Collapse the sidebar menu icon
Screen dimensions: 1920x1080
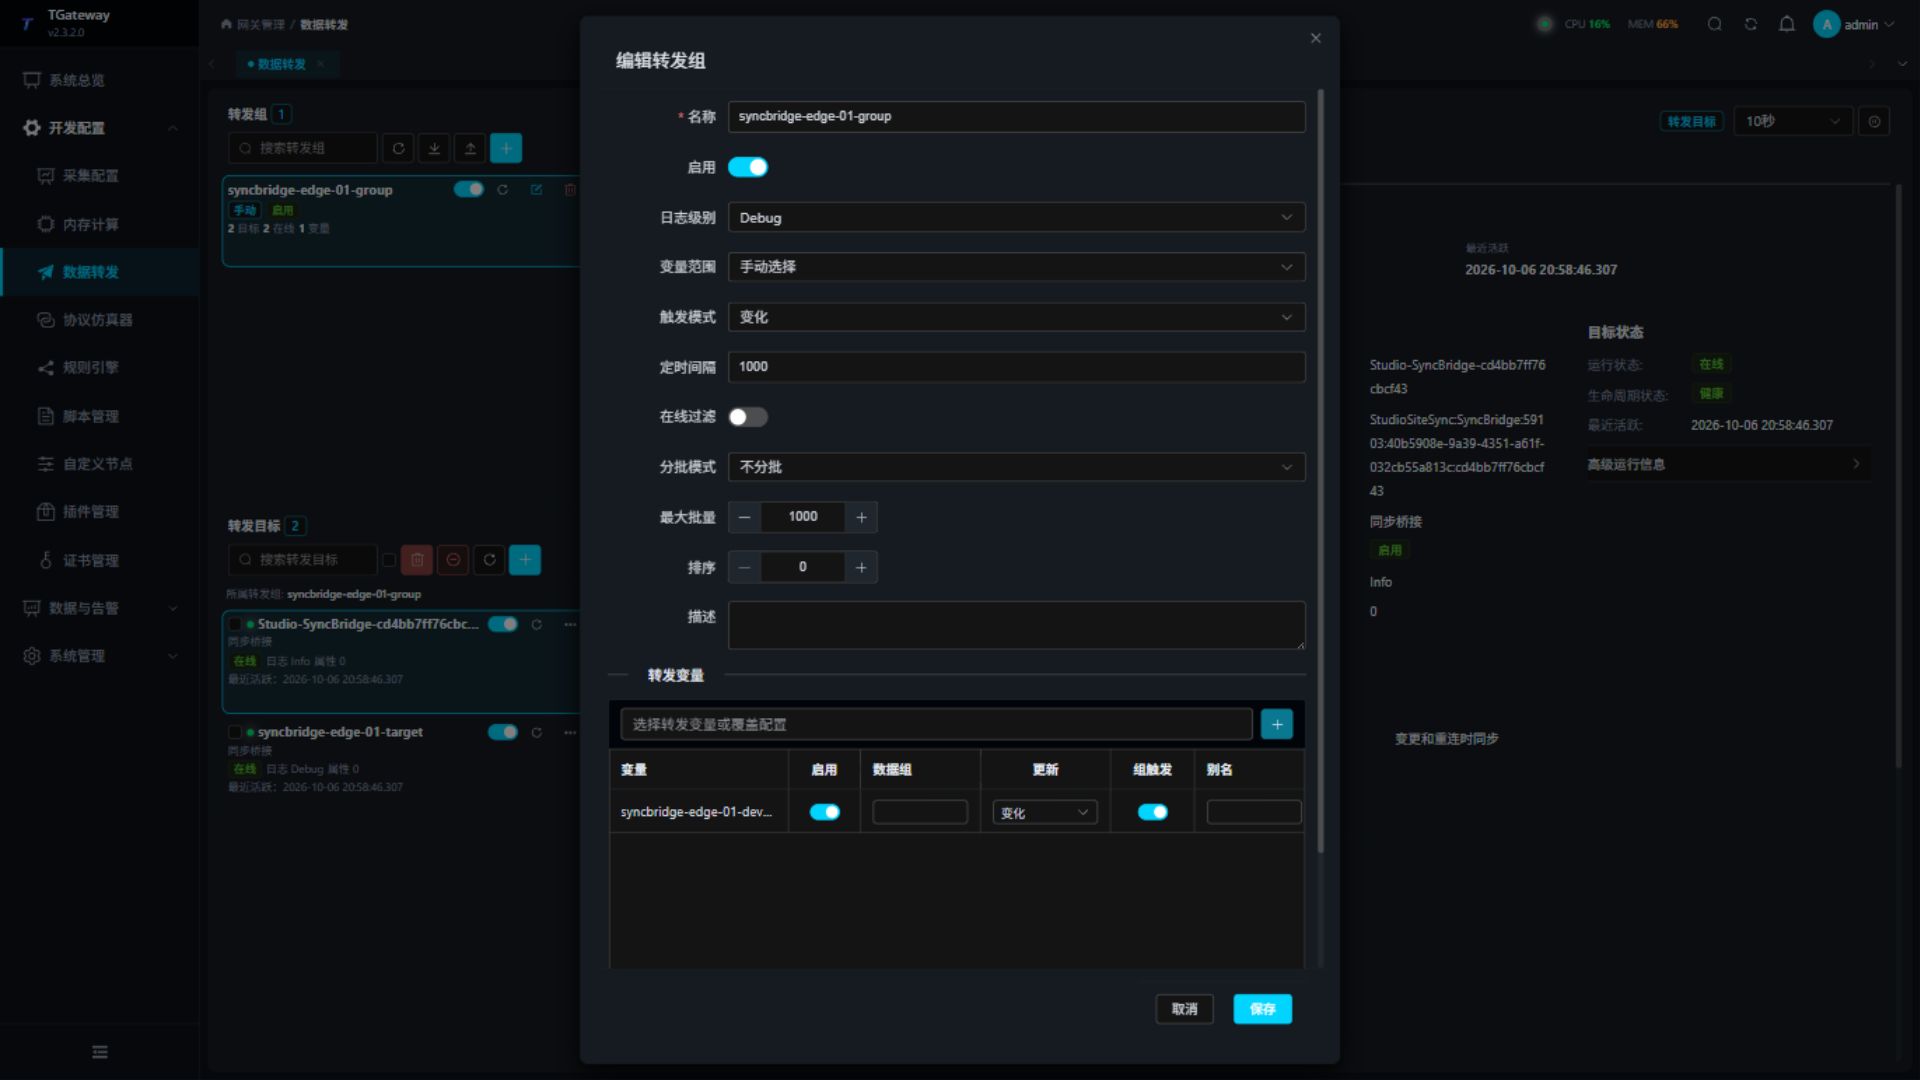(100, 1052)
